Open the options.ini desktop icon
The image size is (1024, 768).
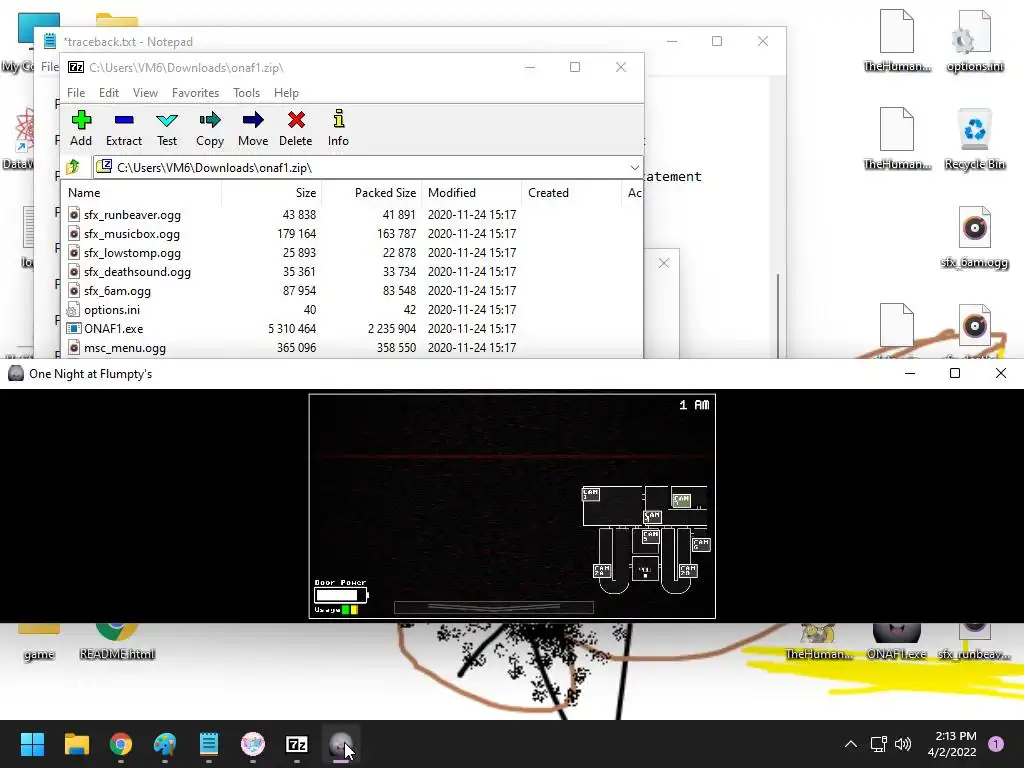tap(974, 41)
